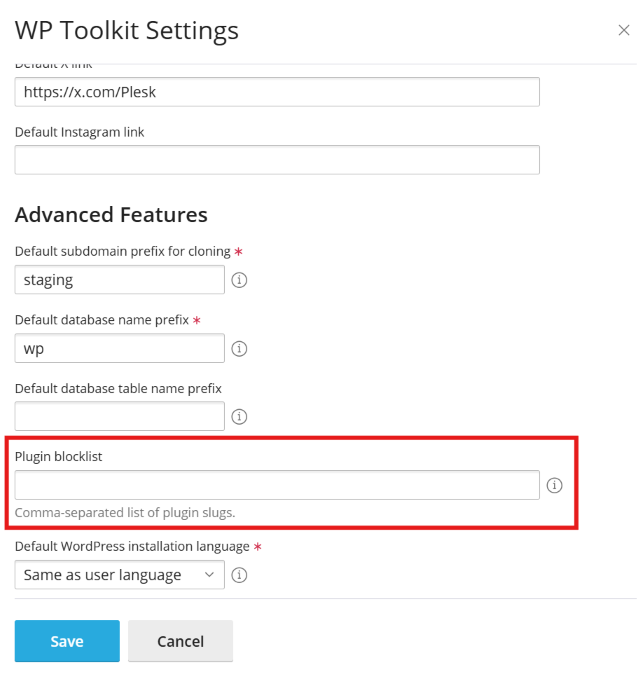Expand the Default WordPress installation language dropdown
Viewport: 641px width, 677px height.
[x=119, y=575]
